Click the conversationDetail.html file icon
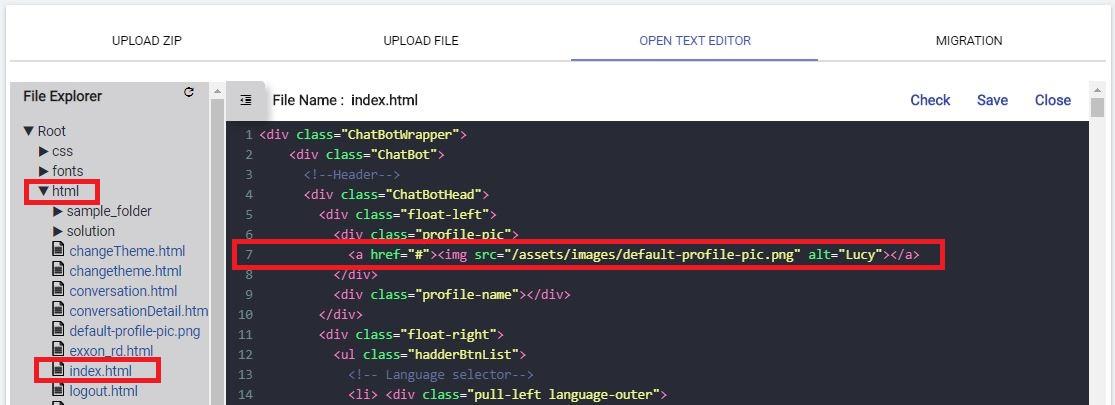This screenshot has height=405, width=1115. pyautogui.click(x=58, y=310)
